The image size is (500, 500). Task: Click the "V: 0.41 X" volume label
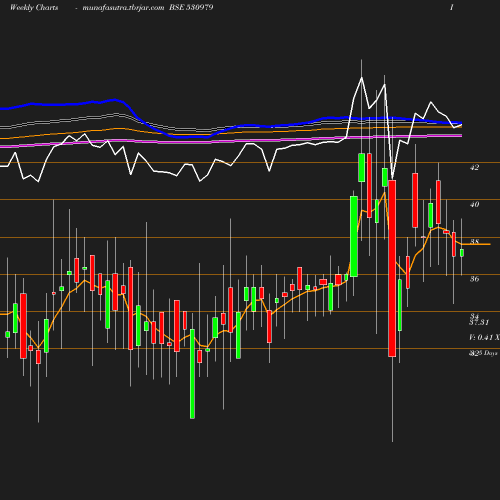tap(484, 338)
